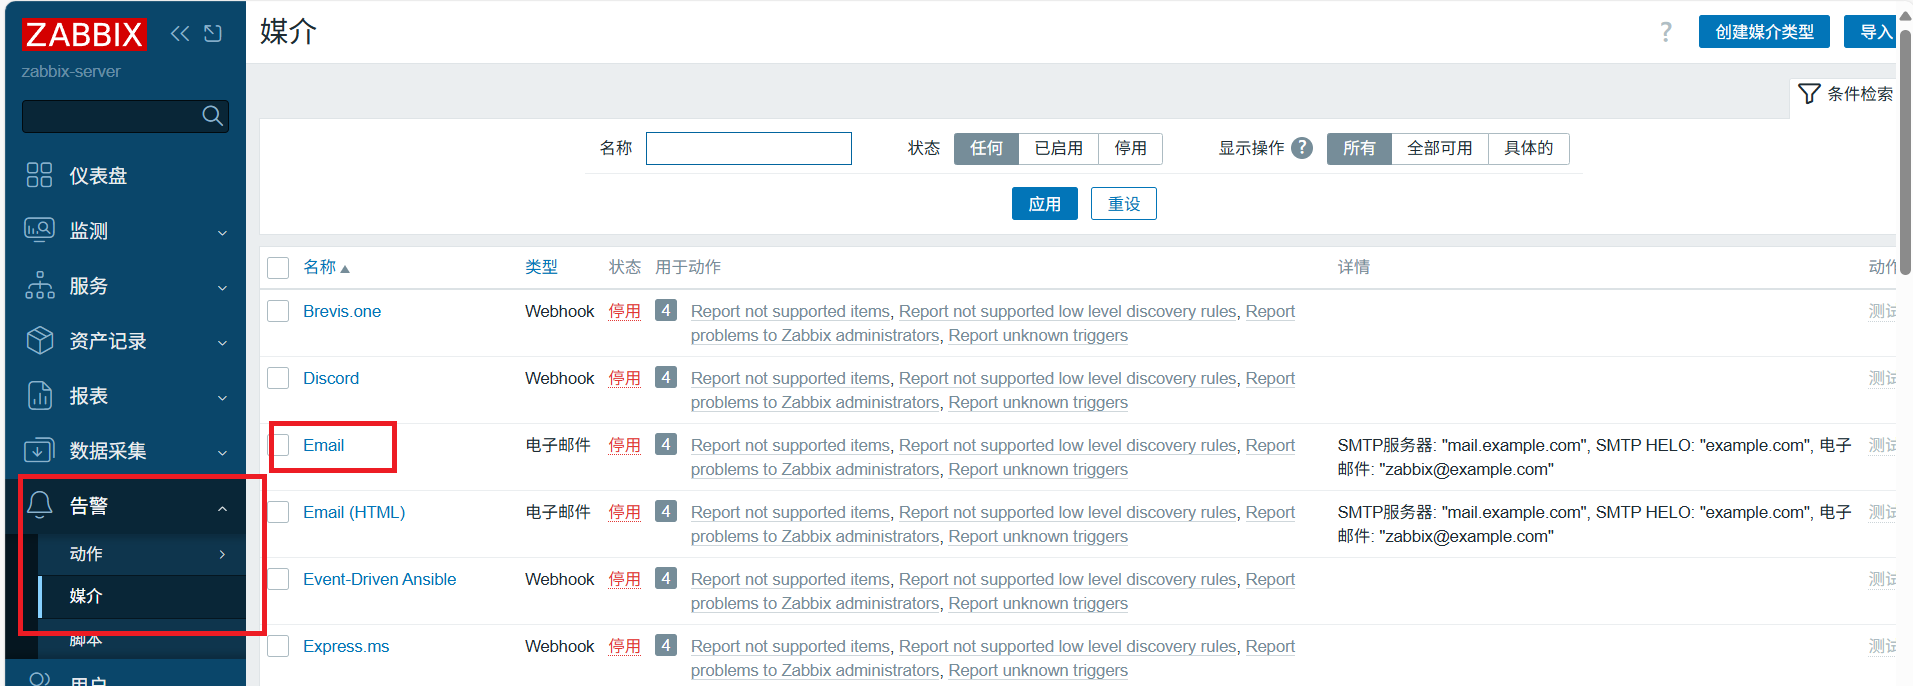Toggle 停用 status of Discord row
Screen dimensions: 1913x686
[624, 378]
